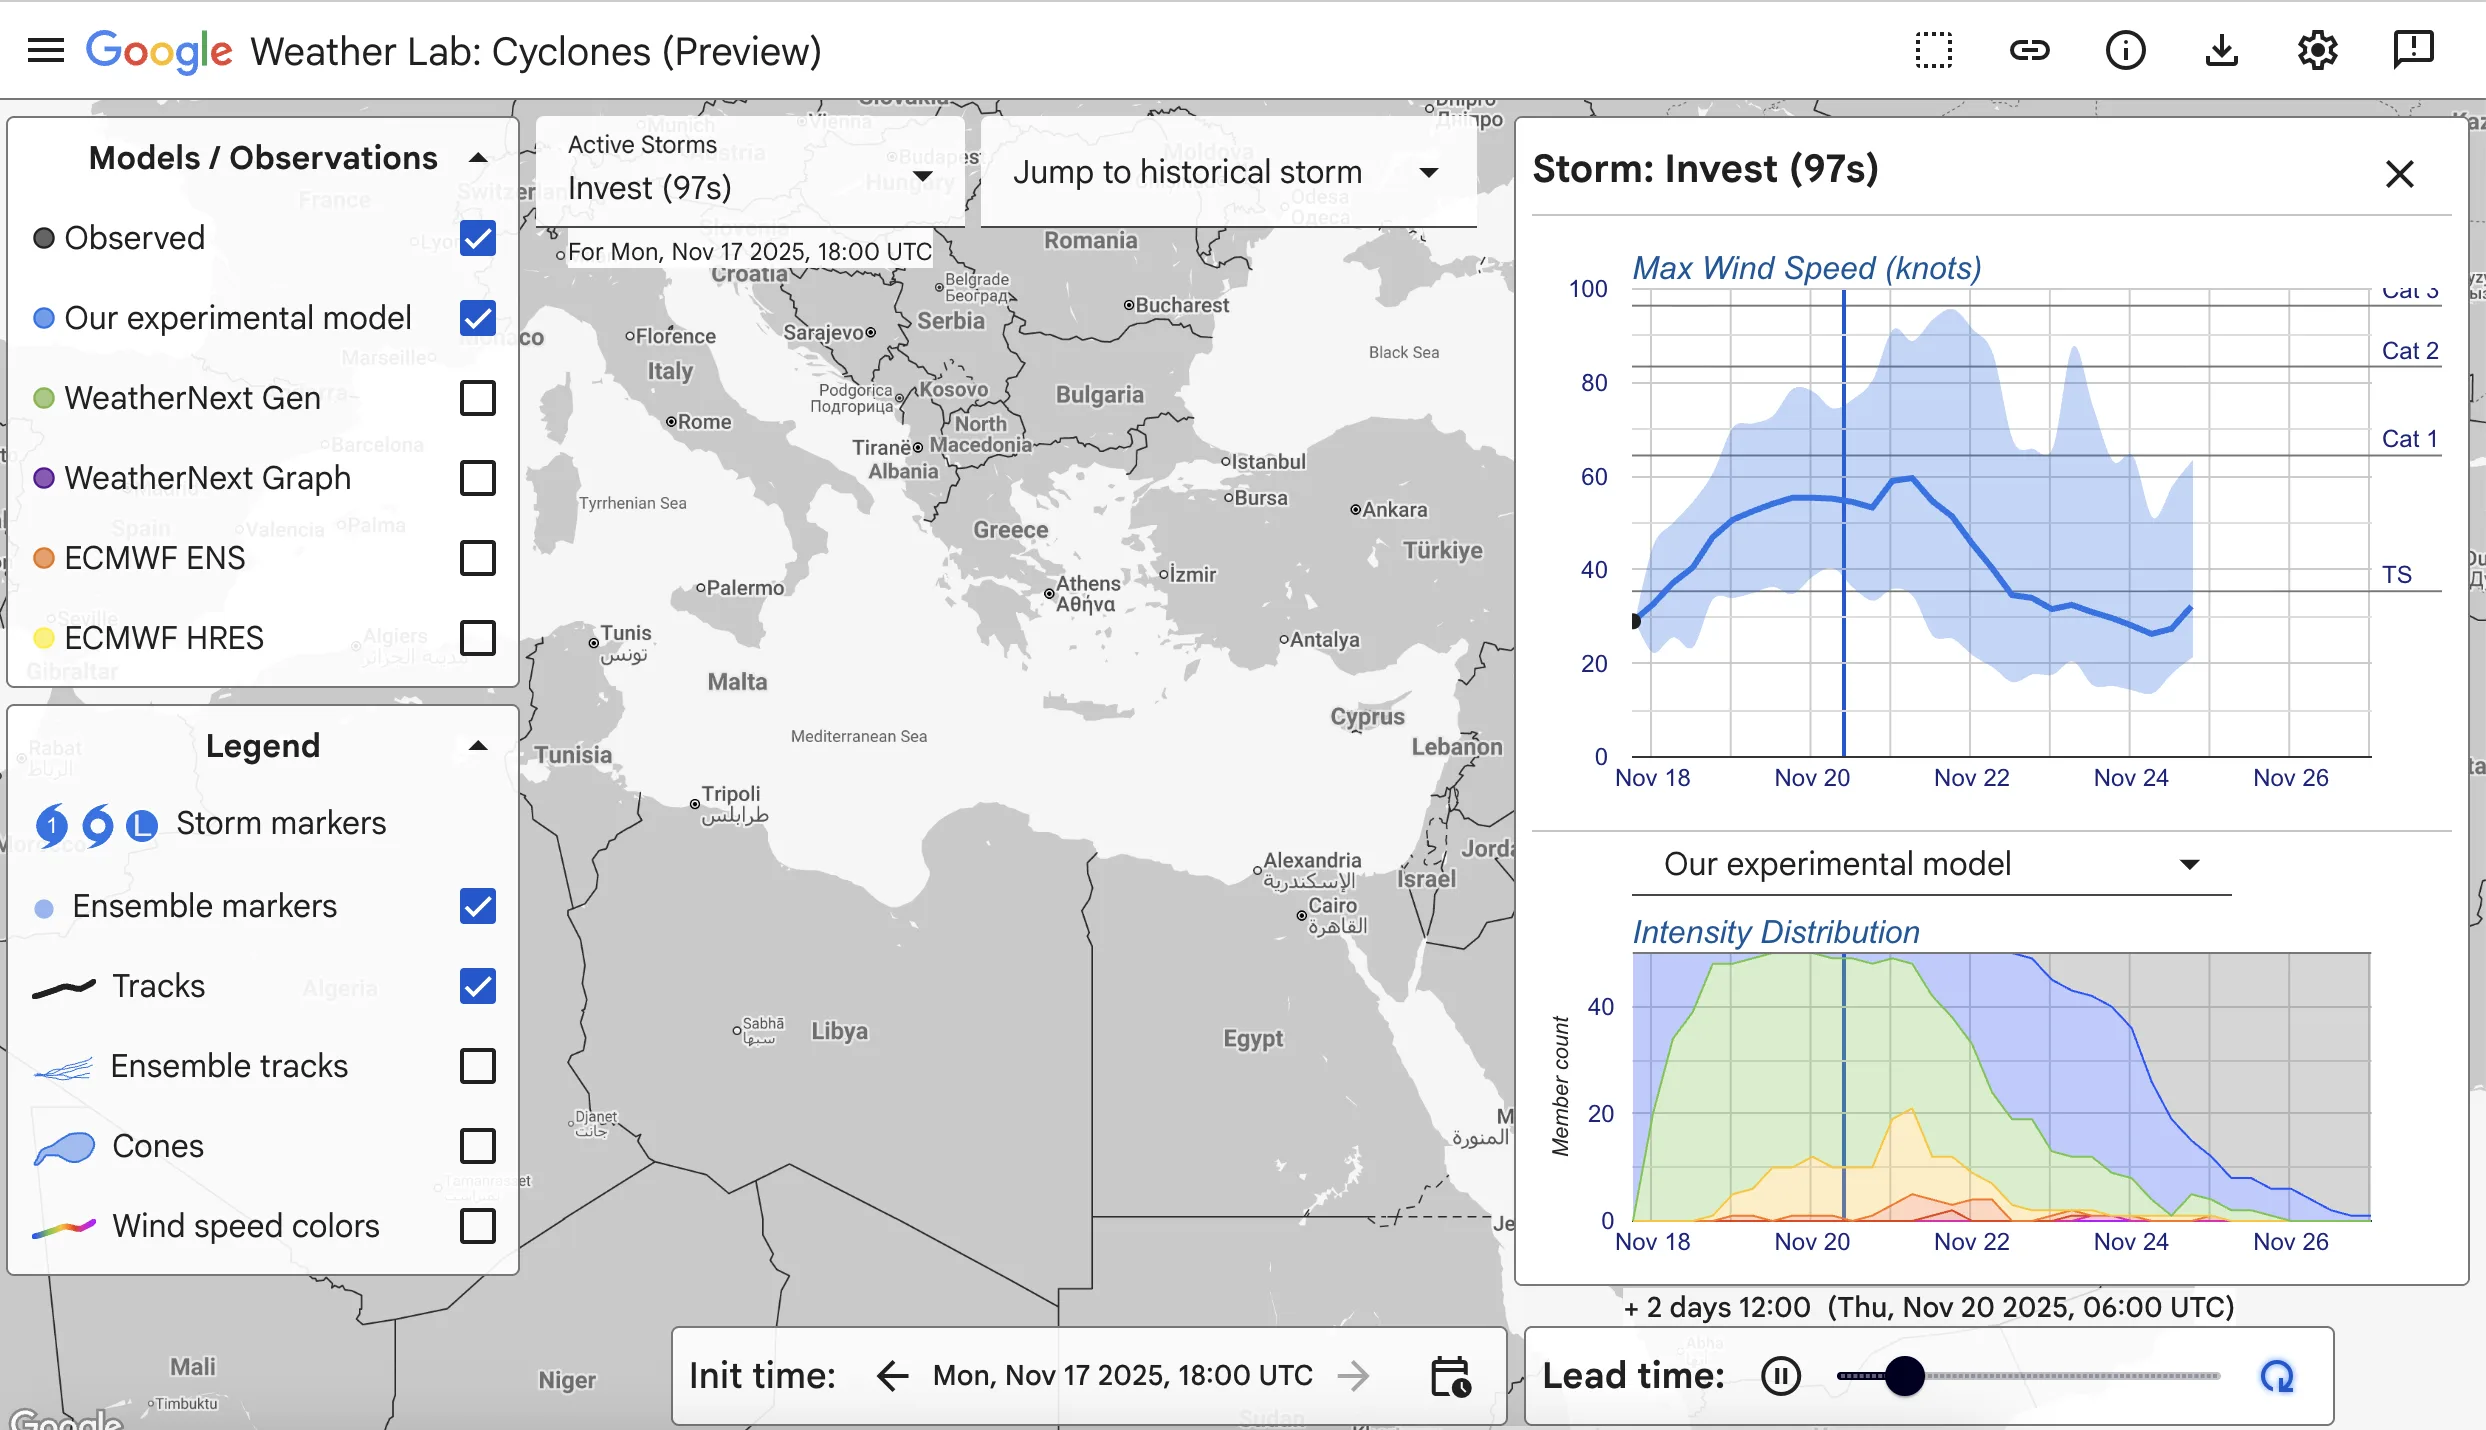2486x1430 pixels.
Task: Open the Our experimental model selector
Action: (2190, 864)
